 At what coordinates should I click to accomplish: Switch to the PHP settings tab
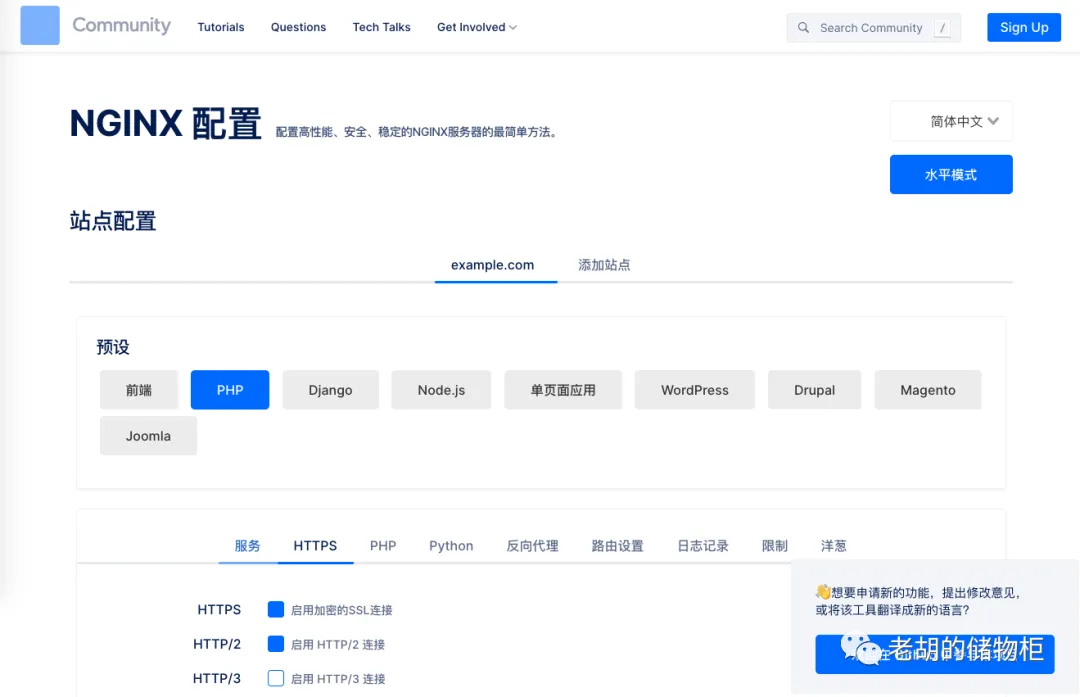pos(383,546)
